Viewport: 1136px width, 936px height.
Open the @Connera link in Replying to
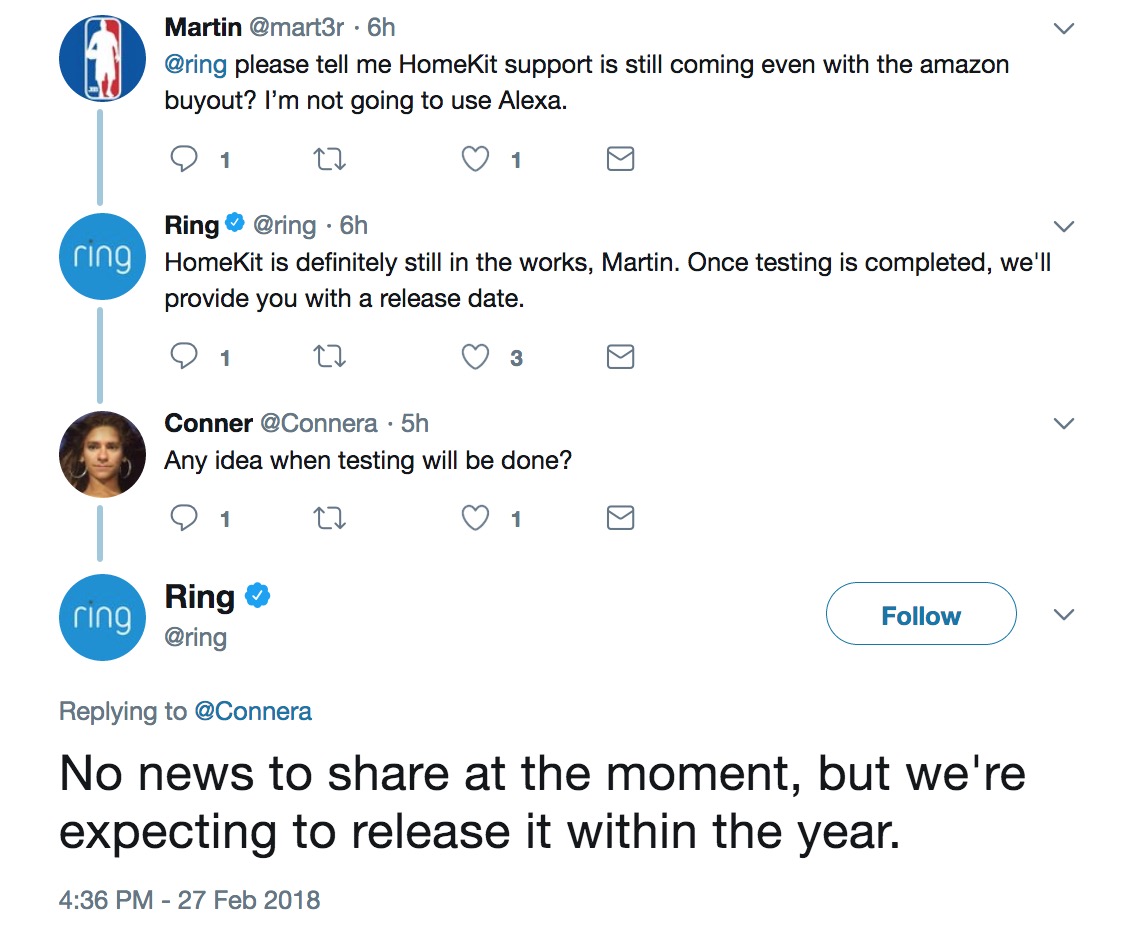click(x=253, y=711)
